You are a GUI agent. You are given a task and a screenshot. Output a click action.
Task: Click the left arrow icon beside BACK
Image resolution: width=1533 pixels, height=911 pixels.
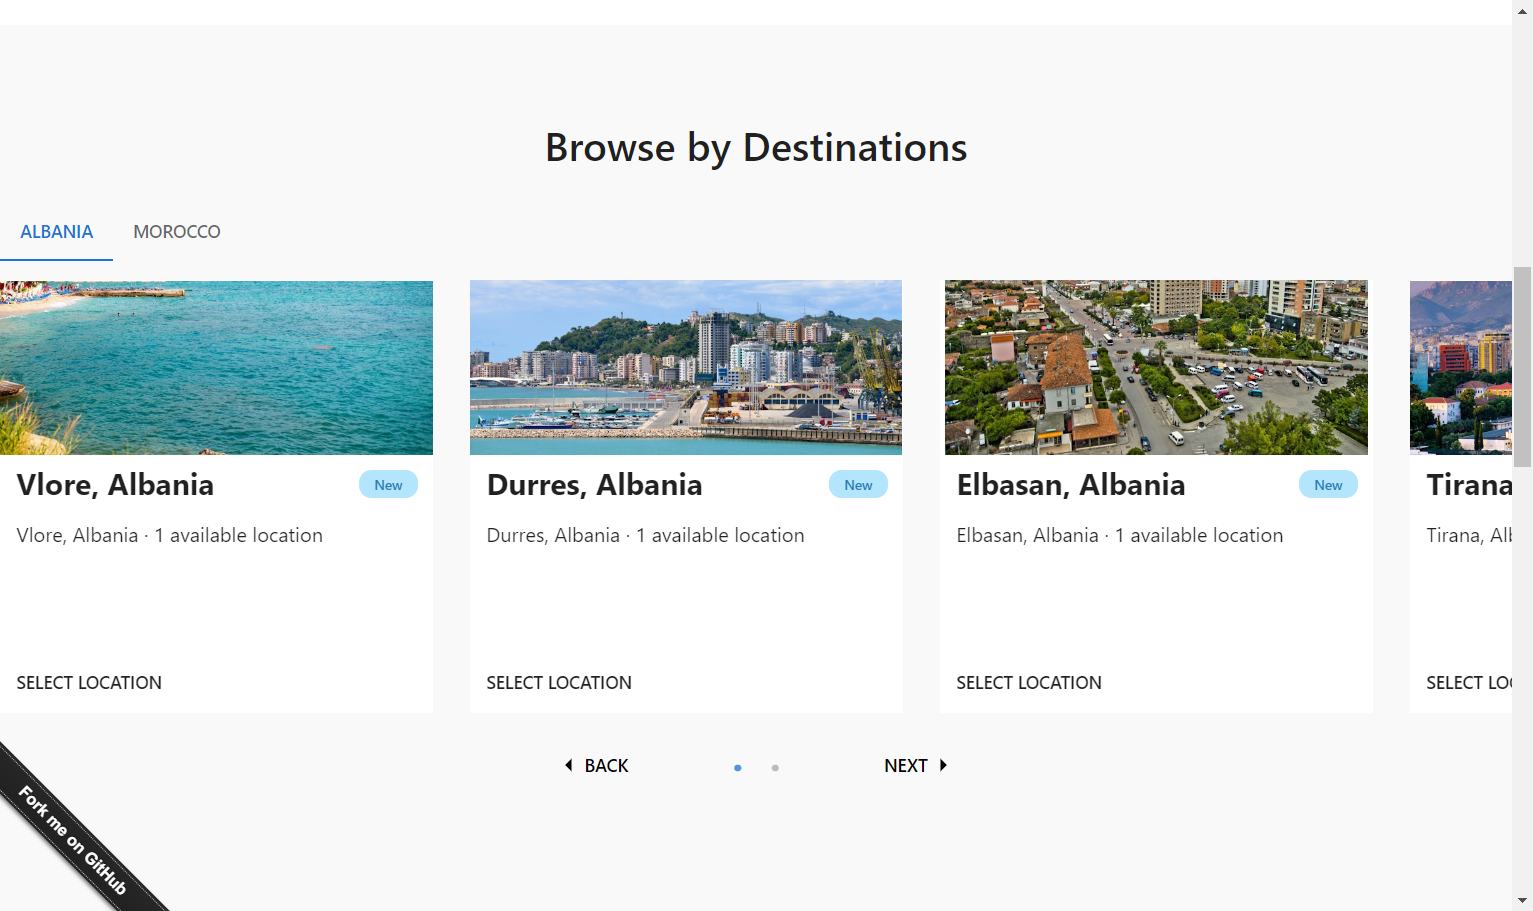pyautogui.click(x=569, y=766)
